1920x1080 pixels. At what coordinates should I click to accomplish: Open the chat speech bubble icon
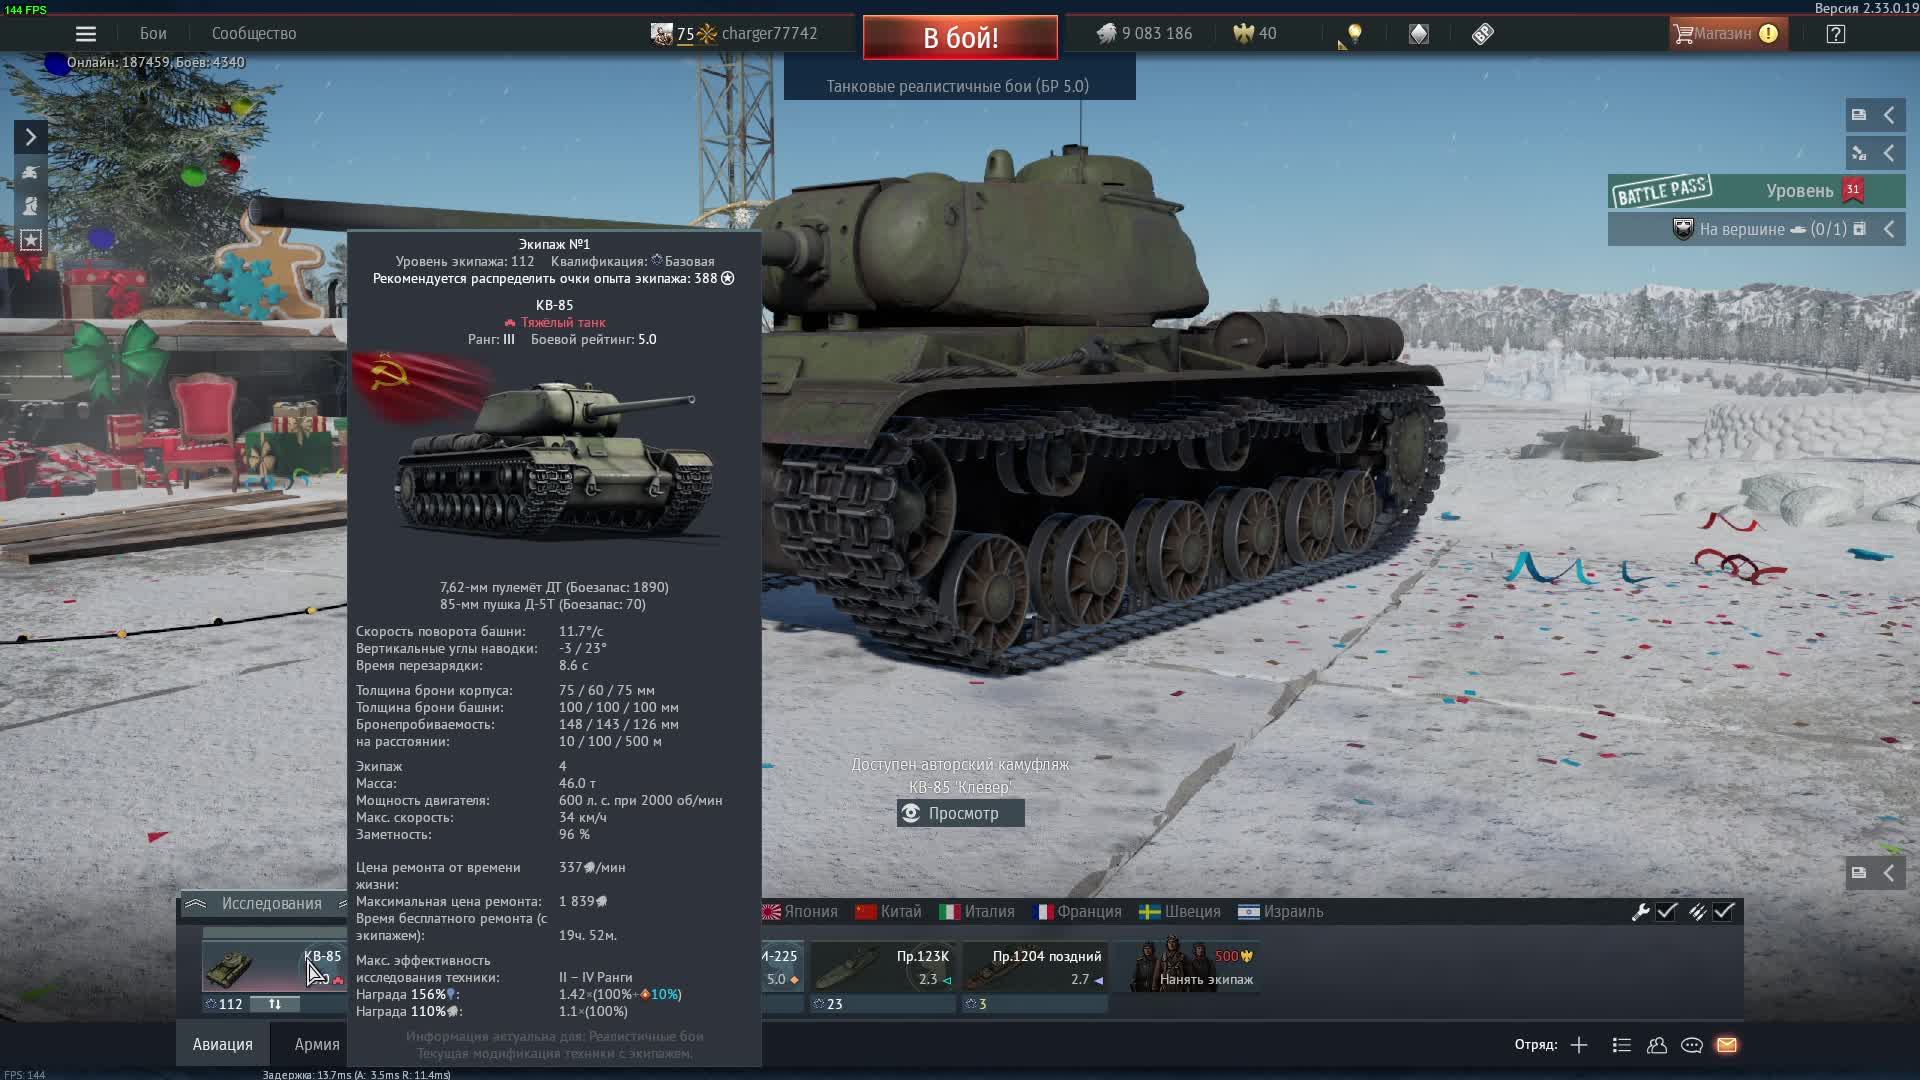point(1692,1045)
